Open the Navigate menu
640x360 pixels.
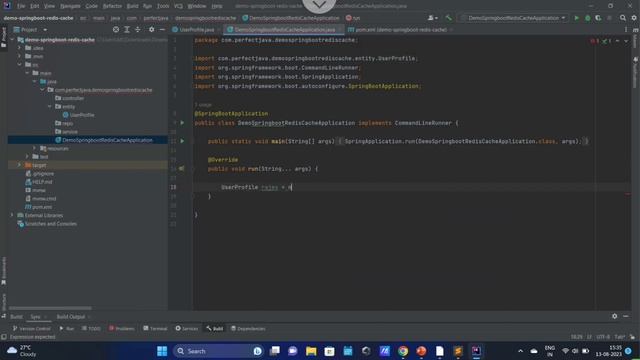pos(70,6)
